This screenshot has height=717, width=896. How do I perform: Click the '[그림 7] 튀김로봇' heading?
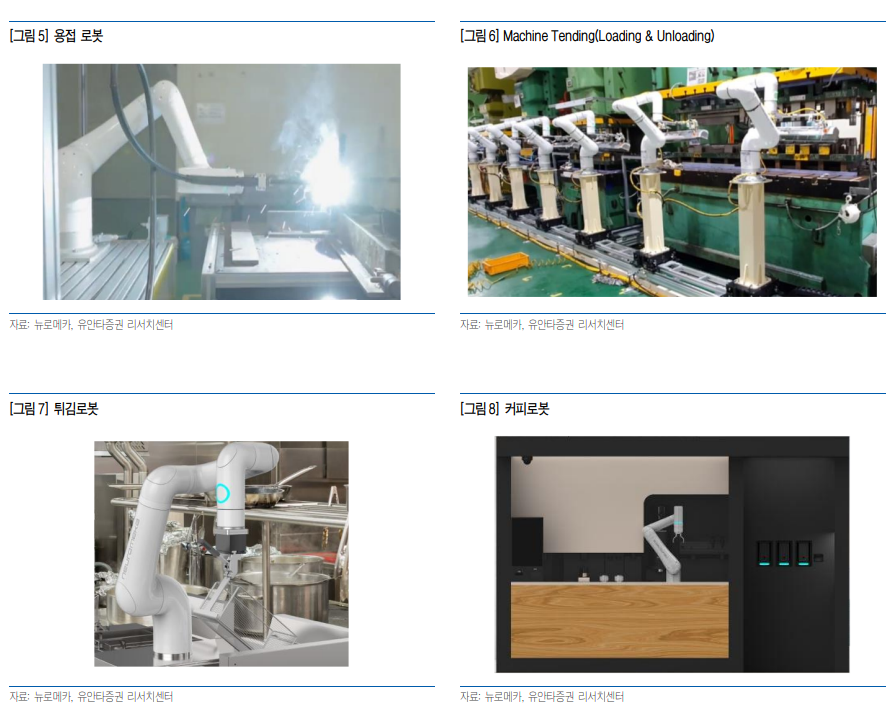pyautogui.click(x=54, y=408)
